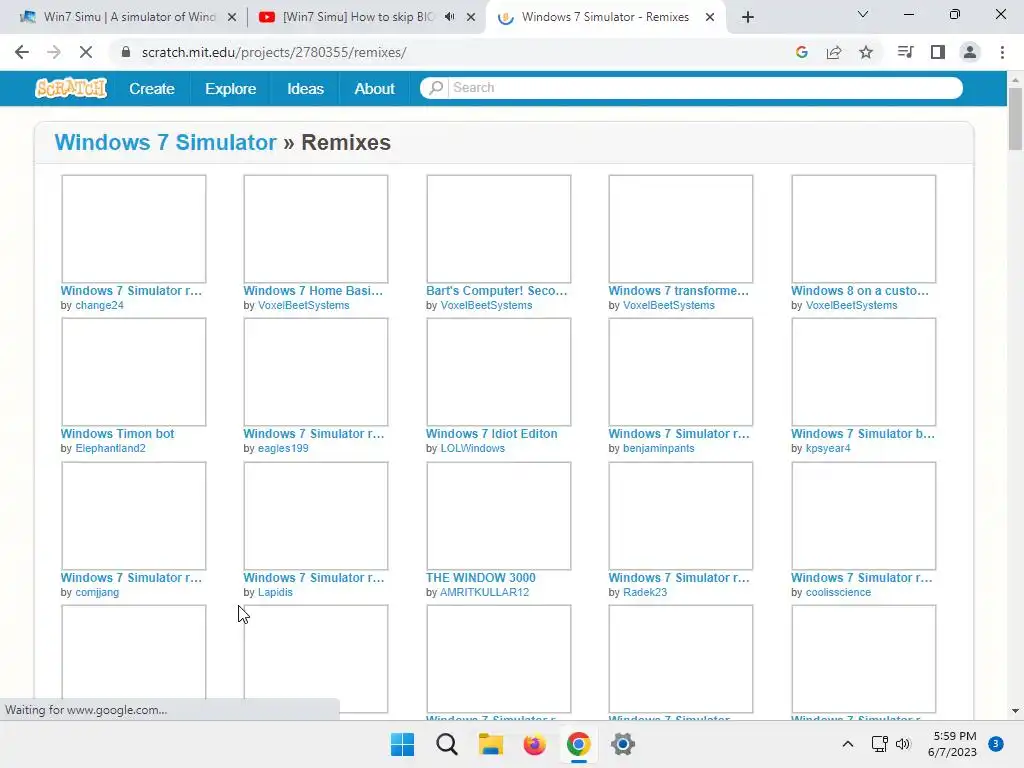
Task: Visit author Radek23's profile
Action: 645,592
